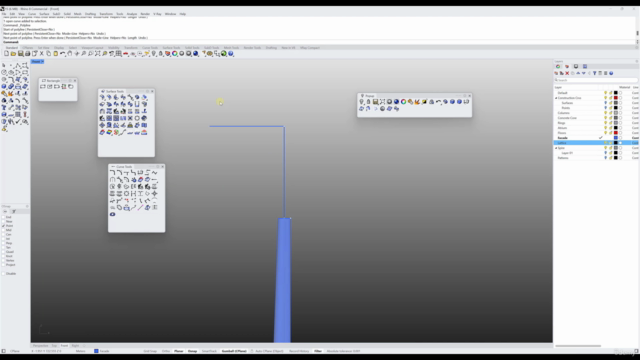The width and height of the screenshot is (640, 360).
Task: Open the Transform menu
Action: click(x=106, y=14)
